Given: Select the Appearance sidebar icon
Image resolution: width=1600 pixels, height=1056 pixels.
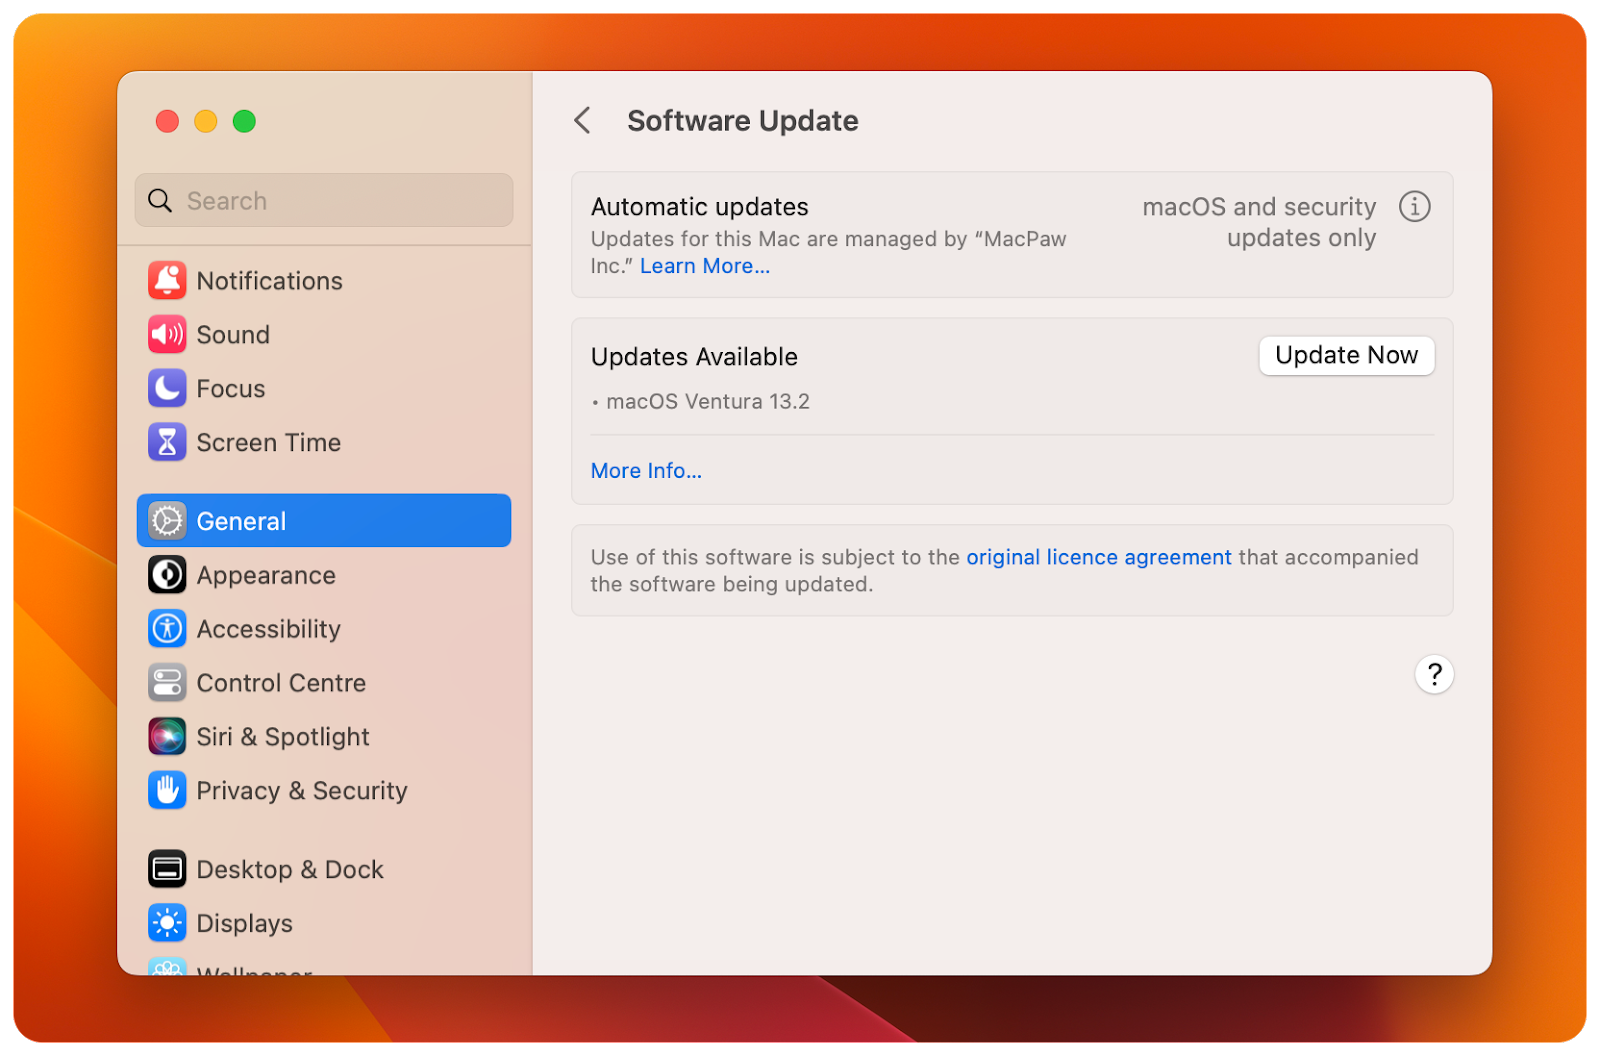Looking at the screenshot, I should point(167,575).
